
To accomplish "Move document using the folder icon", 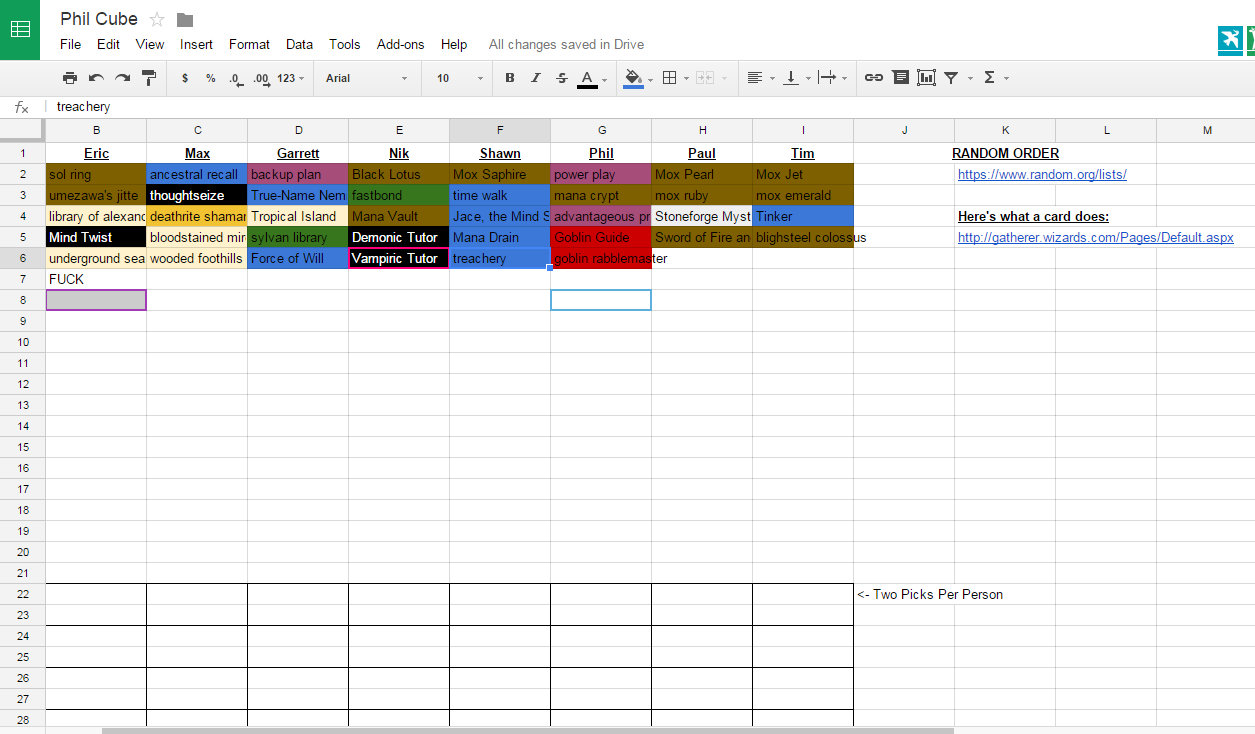I will [x=185, y=20].
